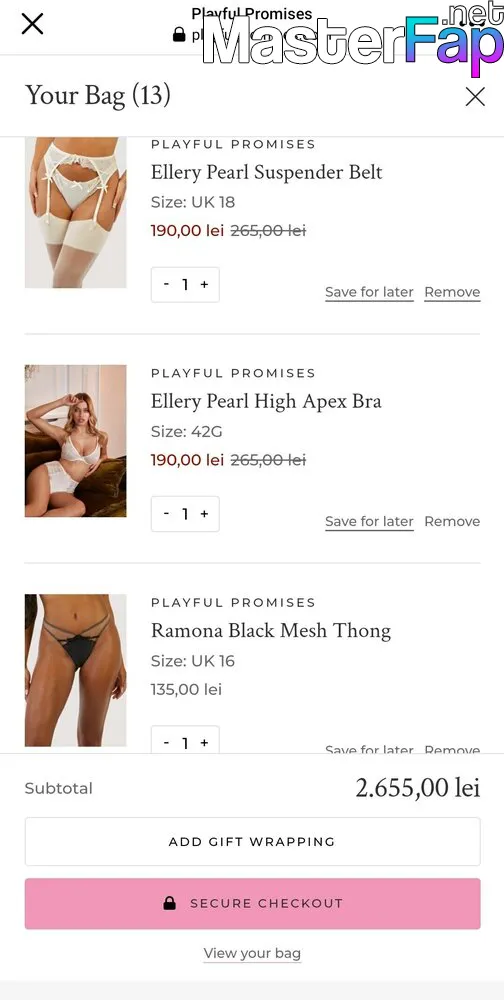Viewport: 504px width, 1000px height.
Task: Open the Ellery Pearl Suspender Belt product title
Action: click(x=267, y=172)
